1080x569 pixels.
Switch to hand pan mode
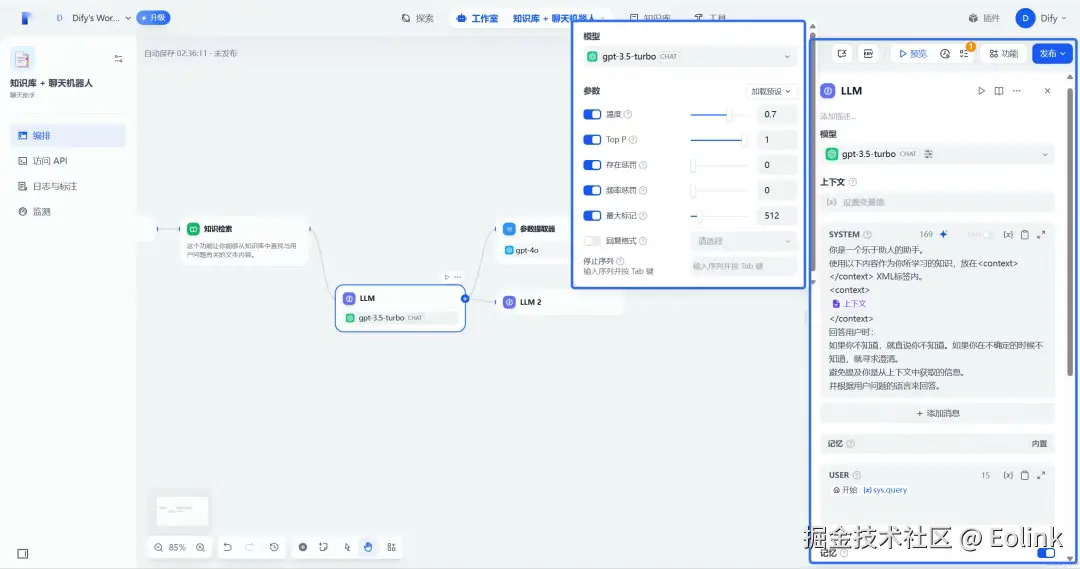point(368,548)
